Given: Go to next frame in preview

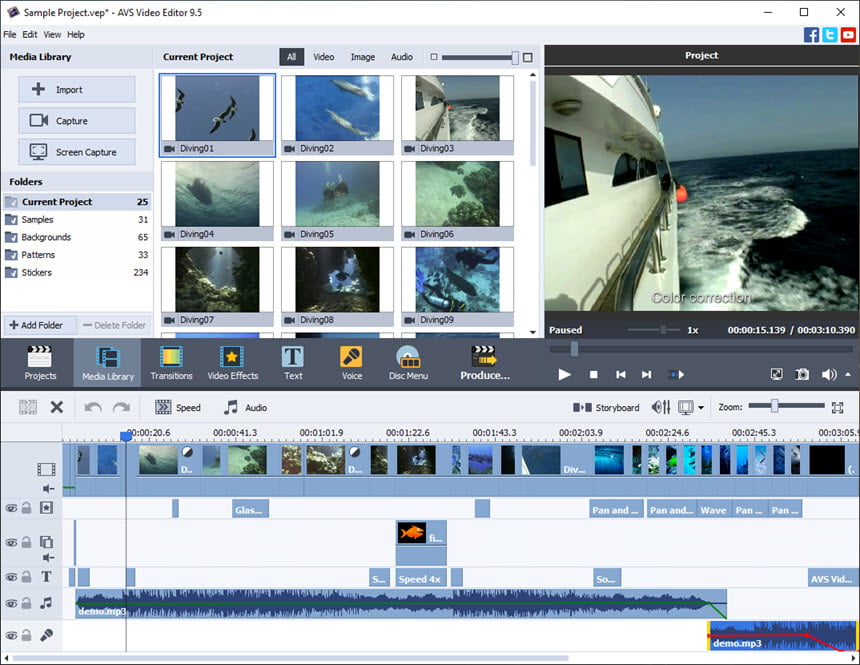Looking at the screenshot, I should tap(647, 375).
